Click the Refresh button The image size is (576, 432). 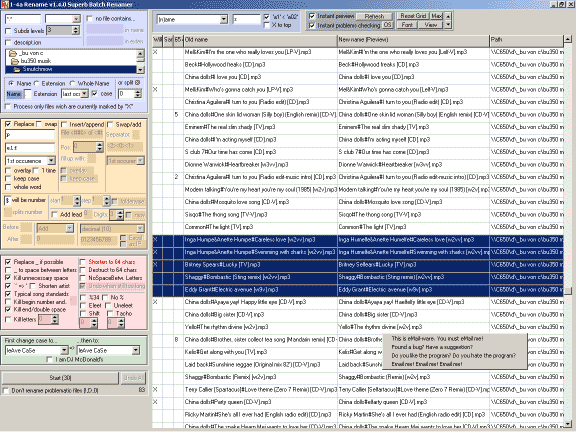[374, 17]
